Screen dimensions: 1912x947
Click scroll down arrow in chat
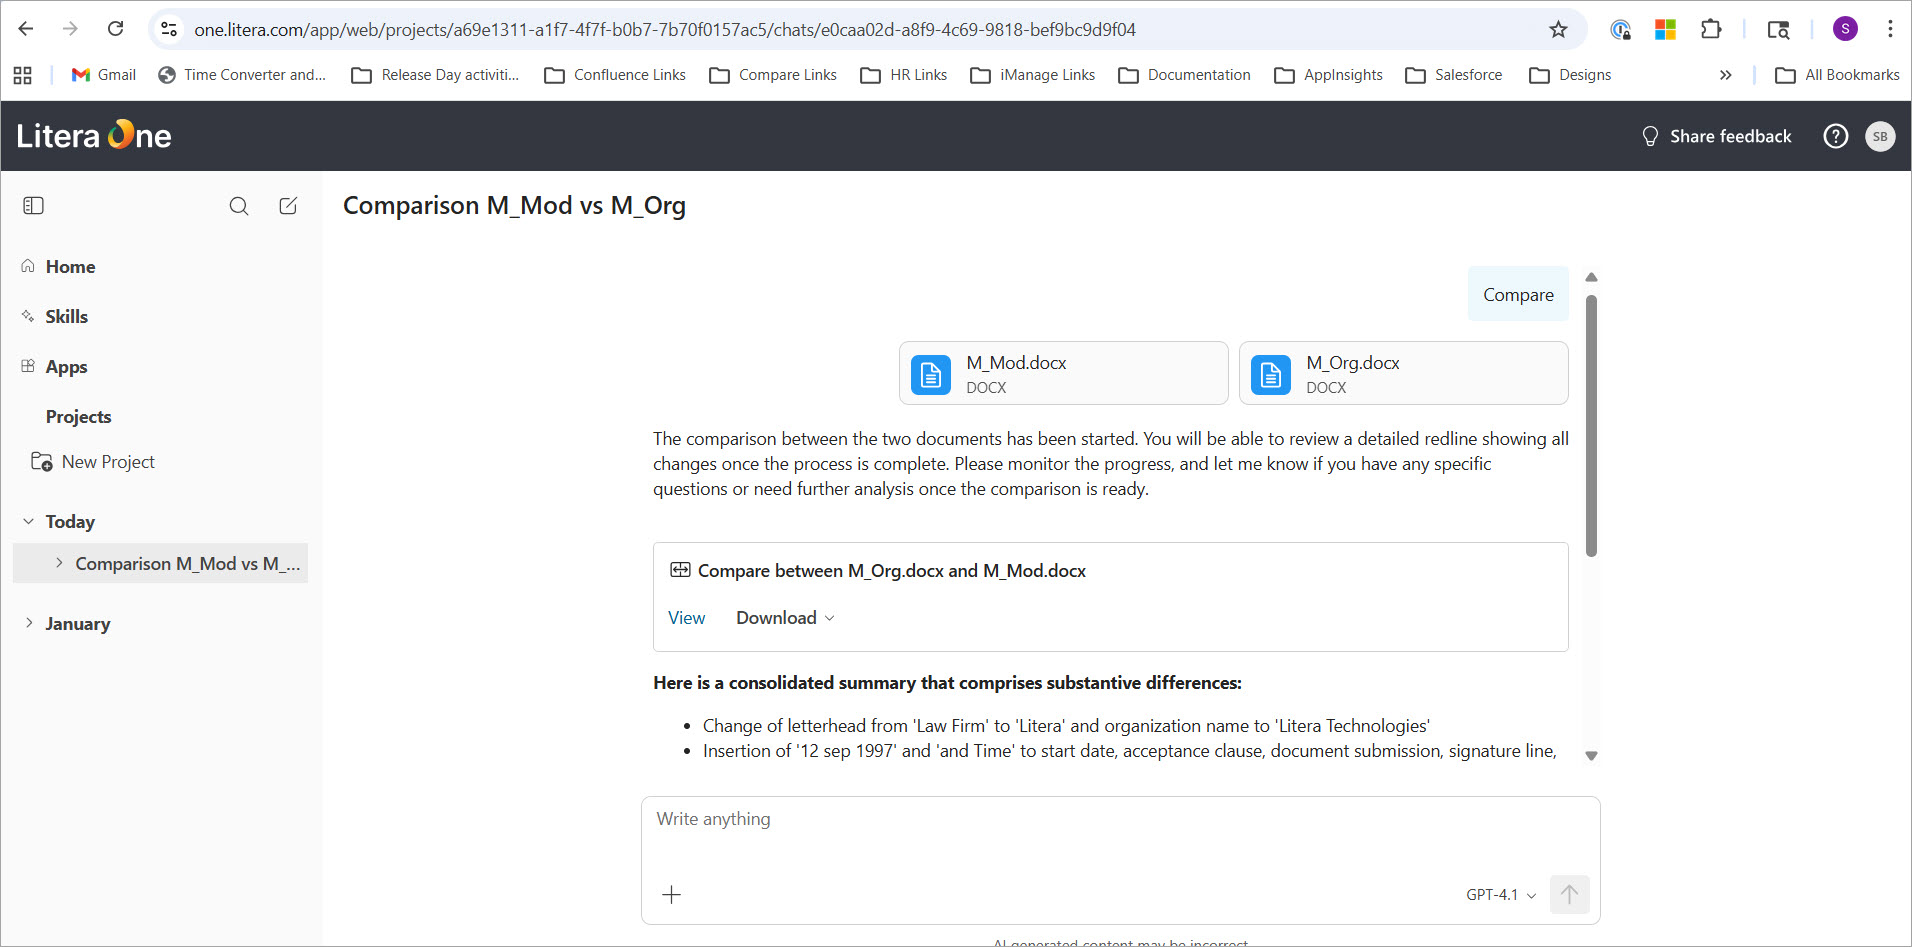click(x=1591, y=756)
